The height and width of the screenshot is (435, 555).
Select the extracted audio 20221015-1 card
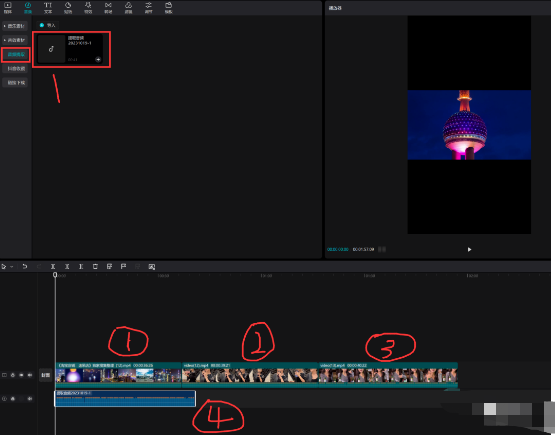click(x=70, y=49)
